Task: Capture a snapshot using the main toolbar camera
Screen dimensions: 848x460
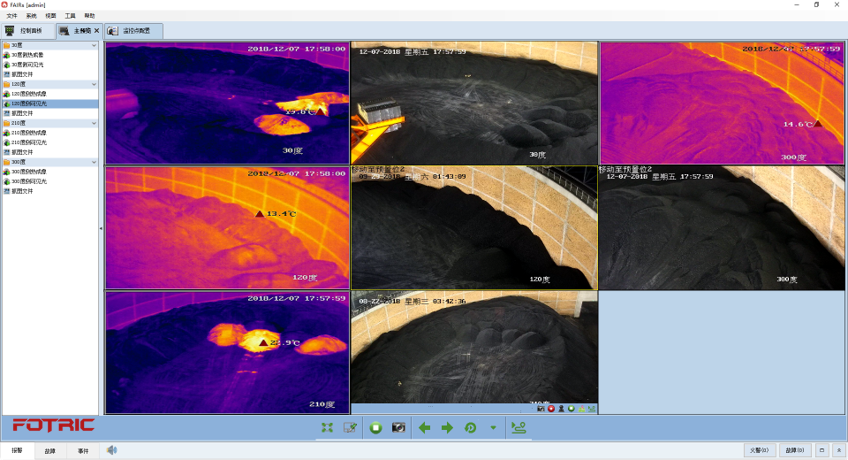Action: point(399,428)
